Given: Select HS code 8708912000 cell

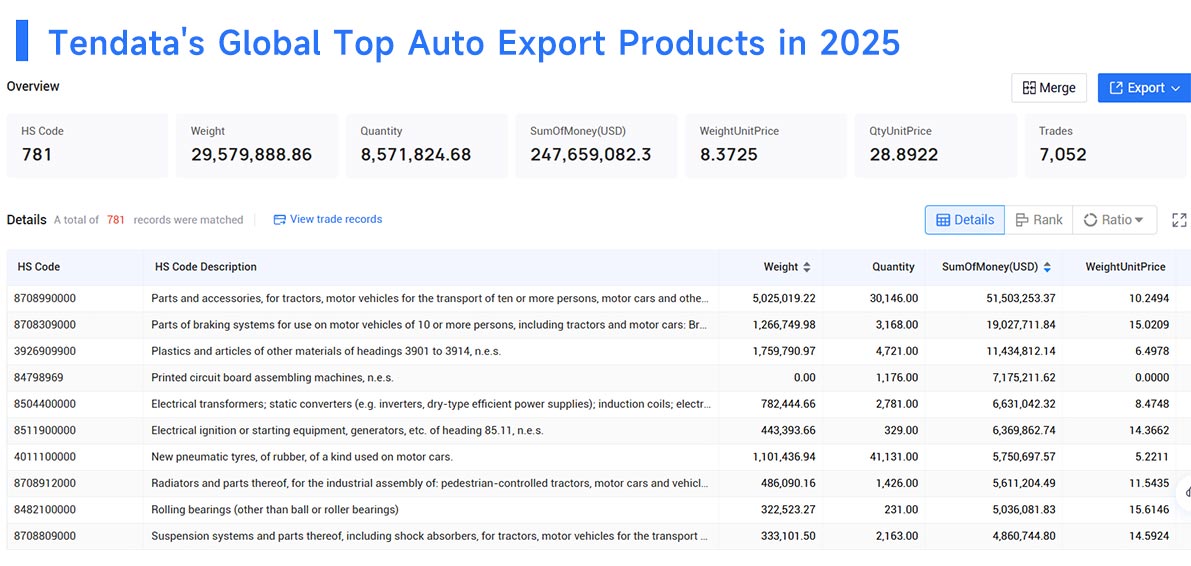Looking at the screenshot, I should 45,482.
